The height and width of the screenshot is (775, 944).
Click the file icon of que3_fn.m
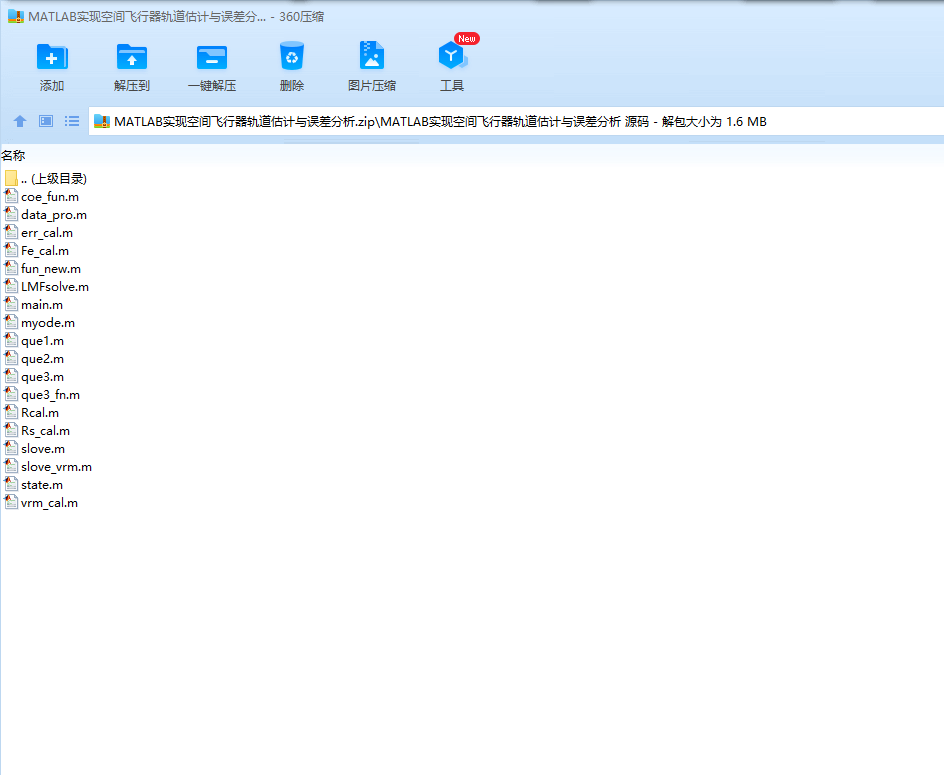coord(11,394)
